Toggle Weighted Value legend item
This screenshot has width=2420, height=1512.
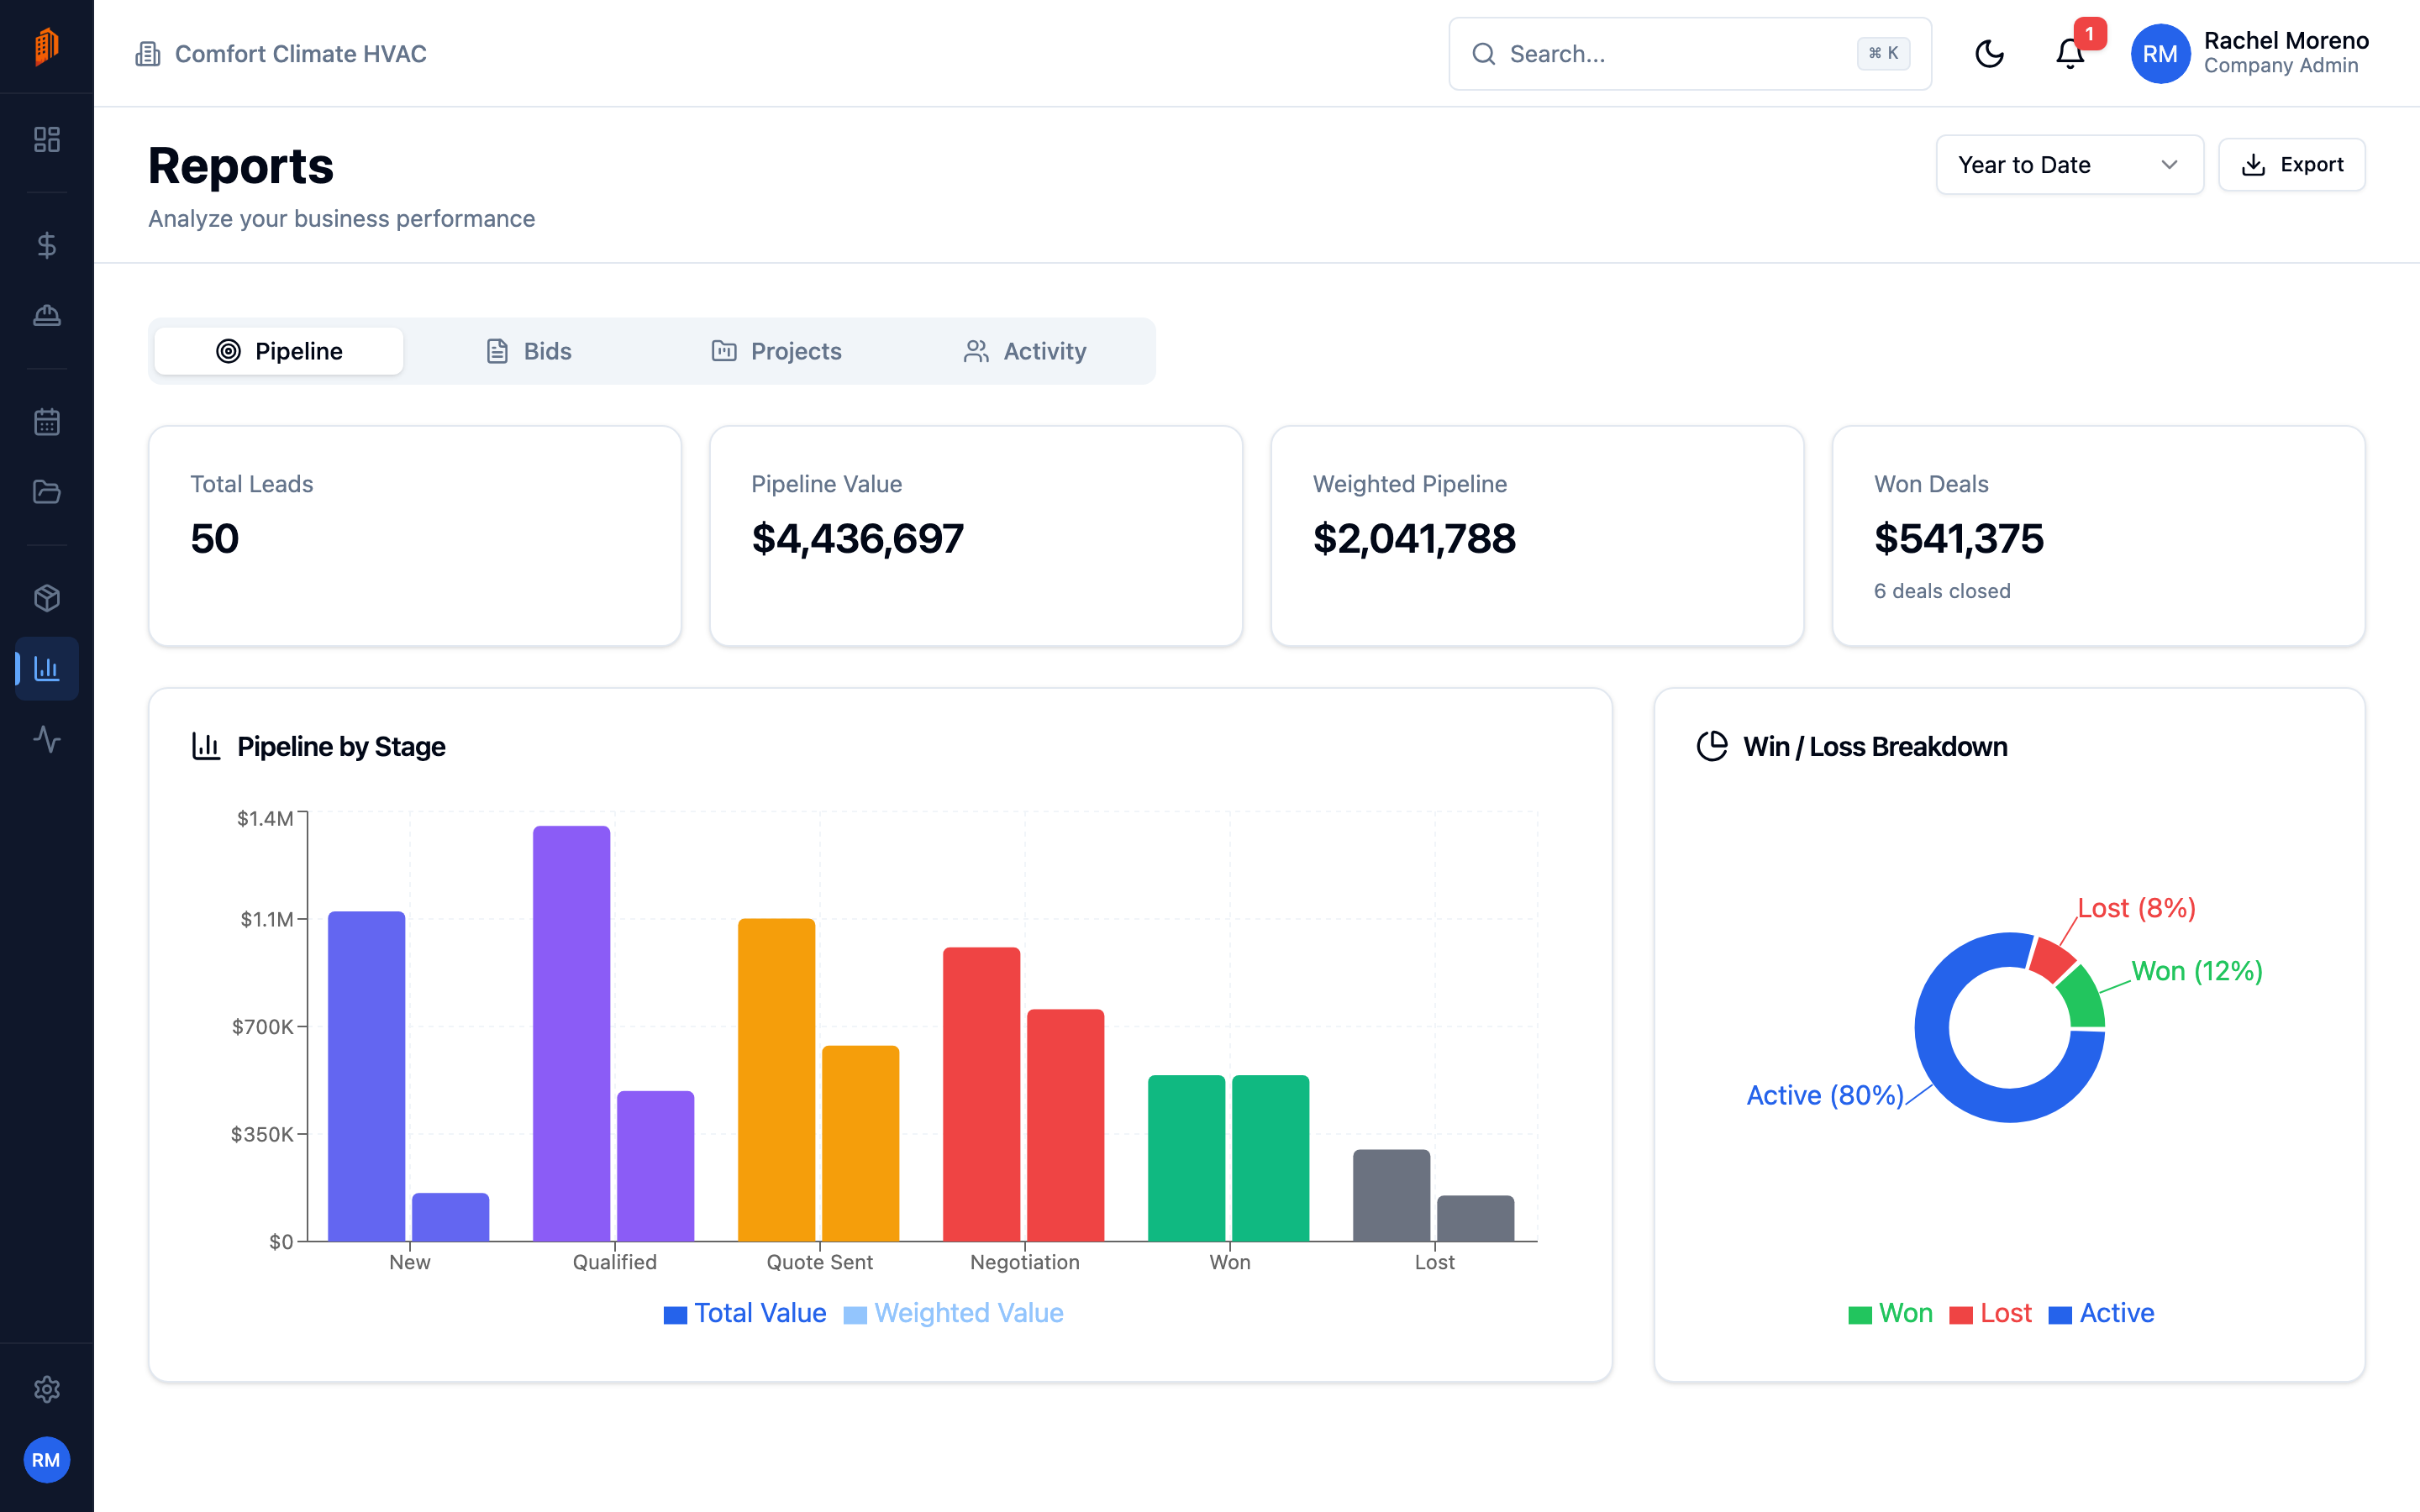(953, 1313)
